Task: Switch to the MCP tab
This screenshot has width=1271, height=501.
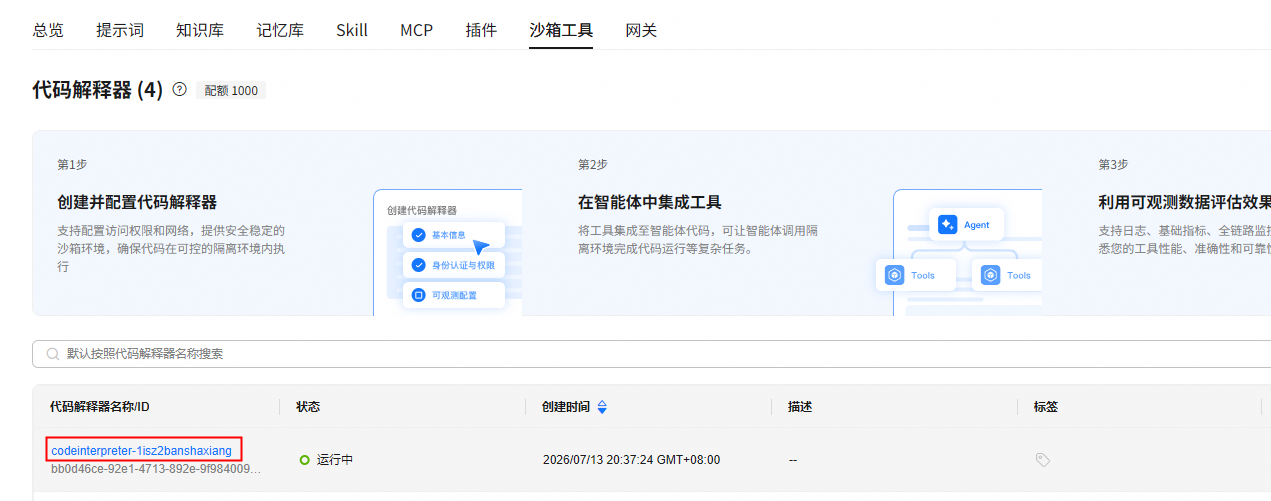Action: tap(416, 30)
